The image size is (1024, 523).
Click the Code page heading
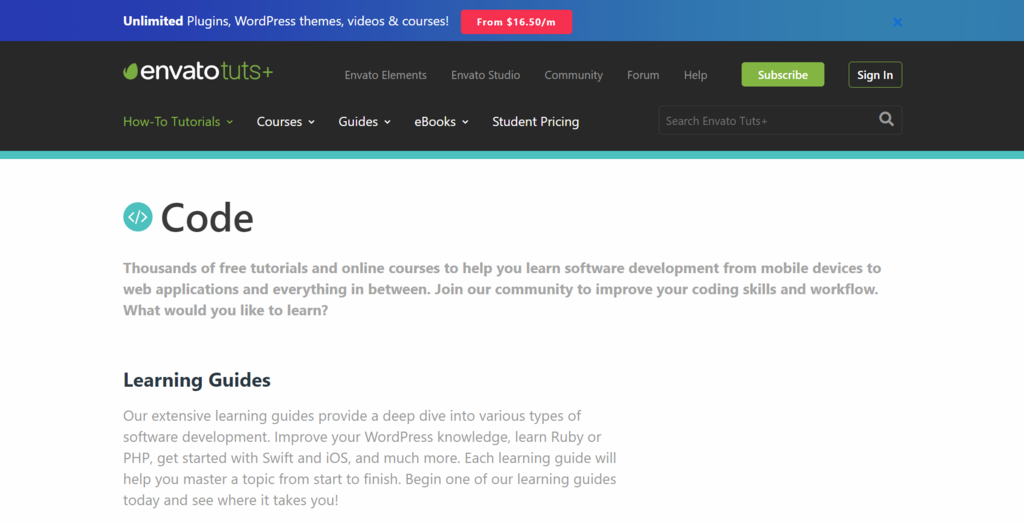[207, 217]
